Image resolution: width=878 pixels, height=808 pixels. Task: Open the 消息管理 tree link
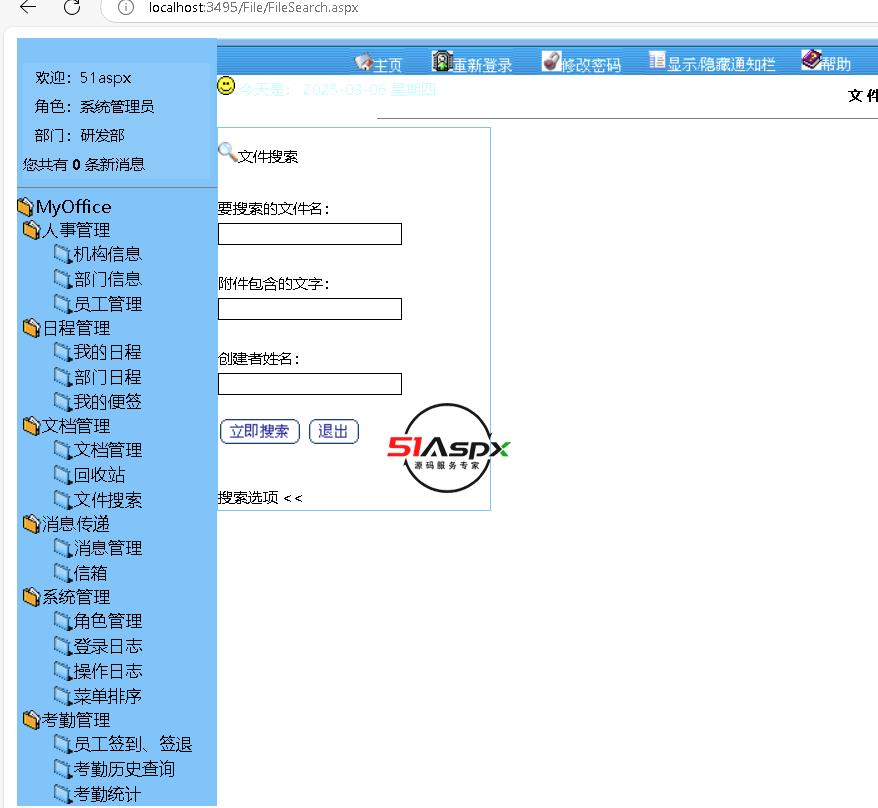[108, 548]
